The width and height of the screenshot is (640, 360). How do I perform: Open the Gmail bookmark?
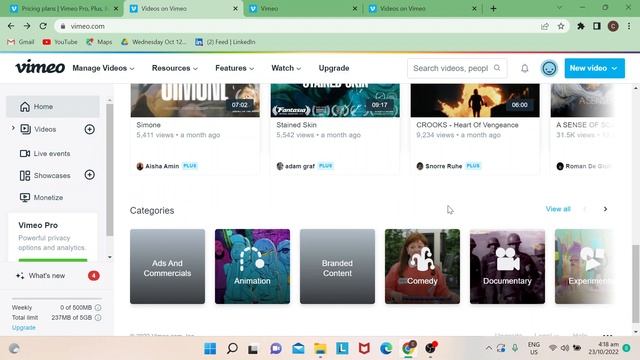coord(21,42)
